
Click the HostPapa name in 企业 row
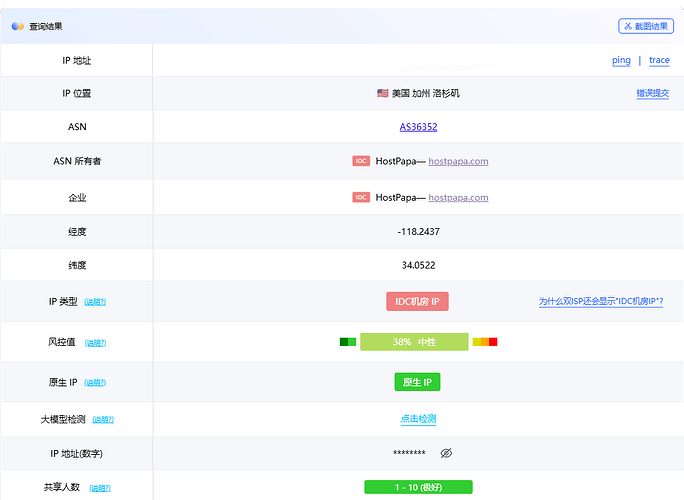[396, 198]
